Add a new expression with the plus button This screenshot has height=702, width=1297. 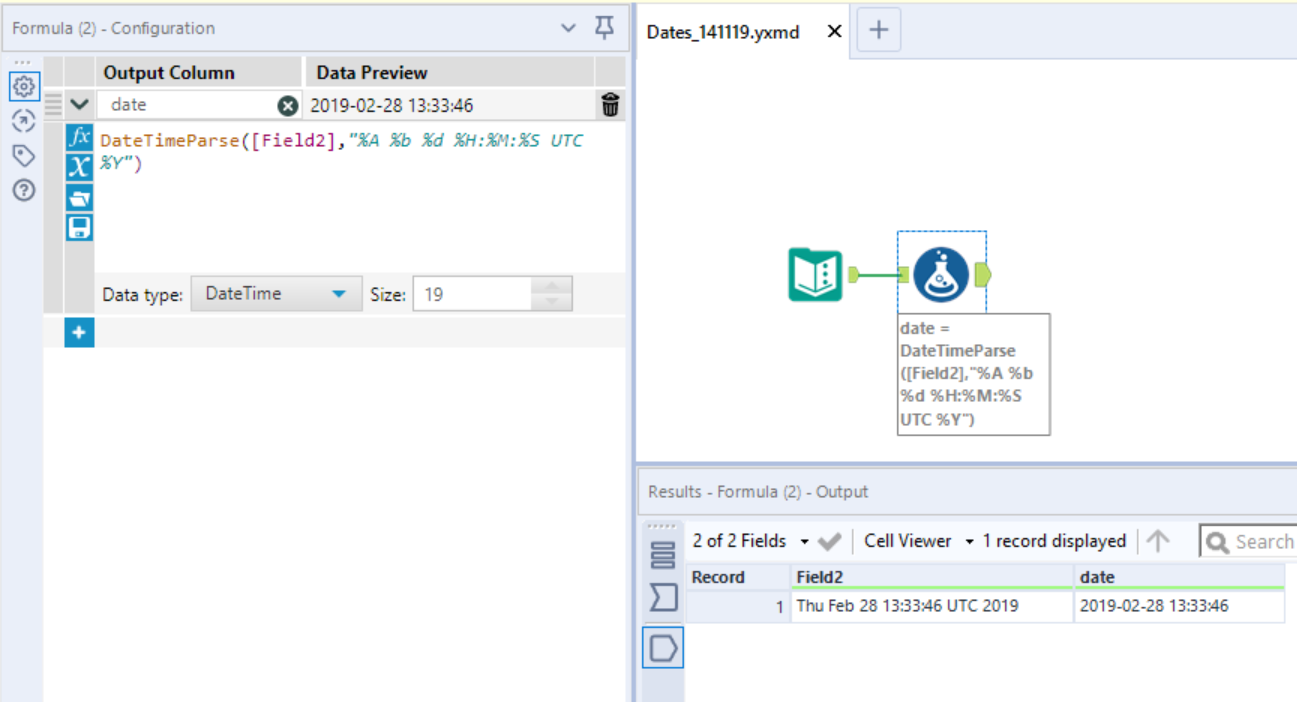[80, 332]
